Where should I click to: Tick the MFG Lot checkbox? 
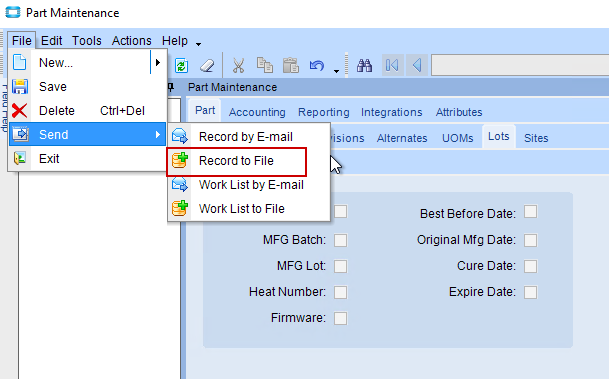[341, 266]
